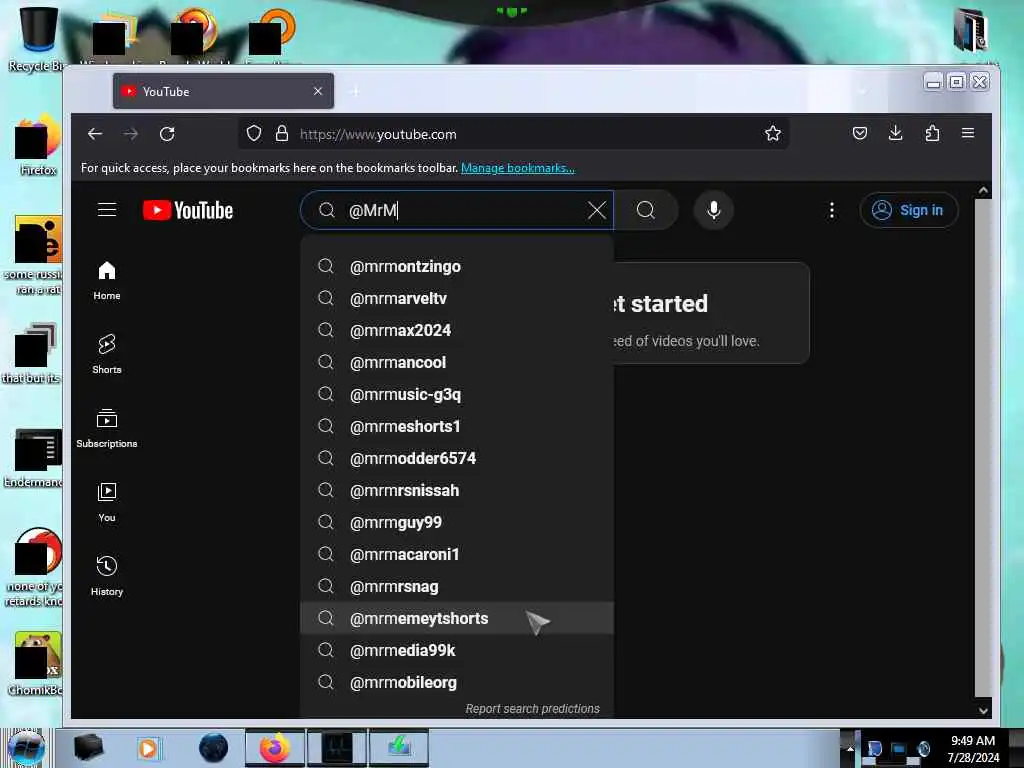Open the You section in sidebar
The width and height of the screenshot is (1024, 768).
107,502
